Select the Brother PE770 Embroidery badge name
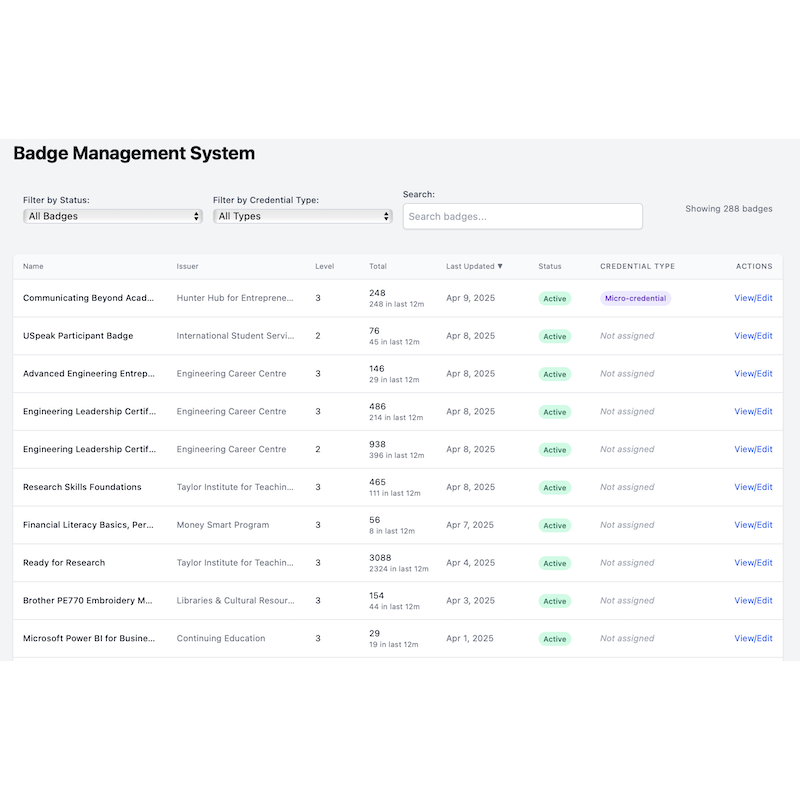The height and width of the screenshot is (800, 800). pos(88,601)
